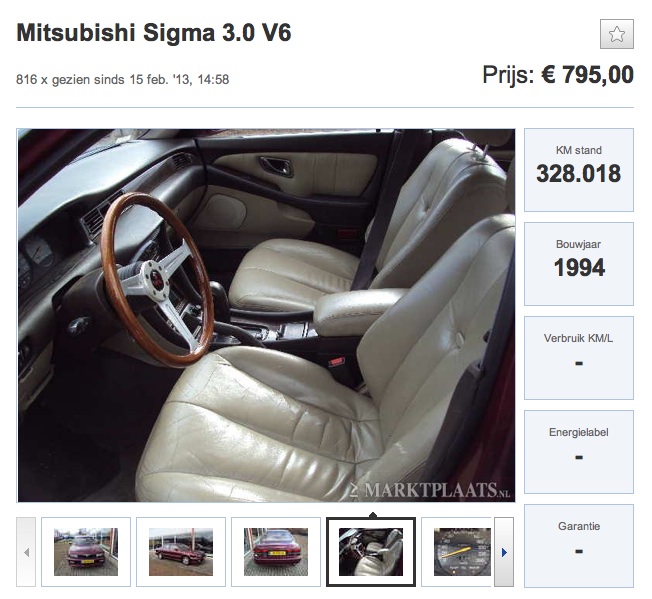652x599 pixels.
Task: Click the Marktplaats.nl watermark logo
Action: pyautogui.click(x=430, y=490)
